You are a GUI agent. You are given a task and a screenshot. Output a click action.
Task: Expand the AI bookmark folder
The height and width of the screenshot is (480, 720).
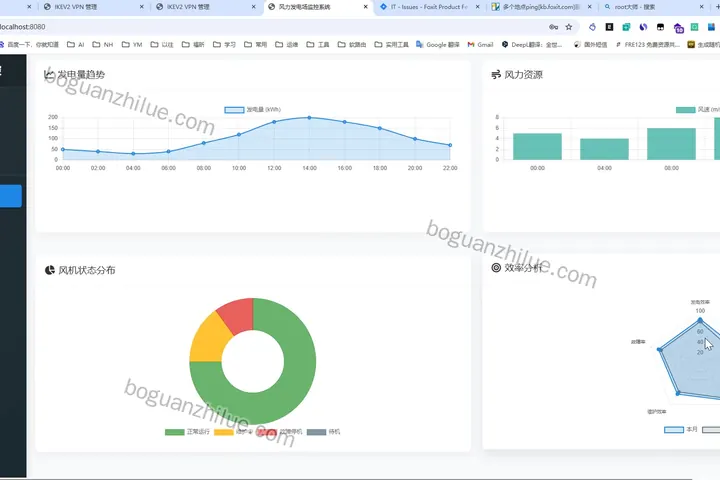76,45
